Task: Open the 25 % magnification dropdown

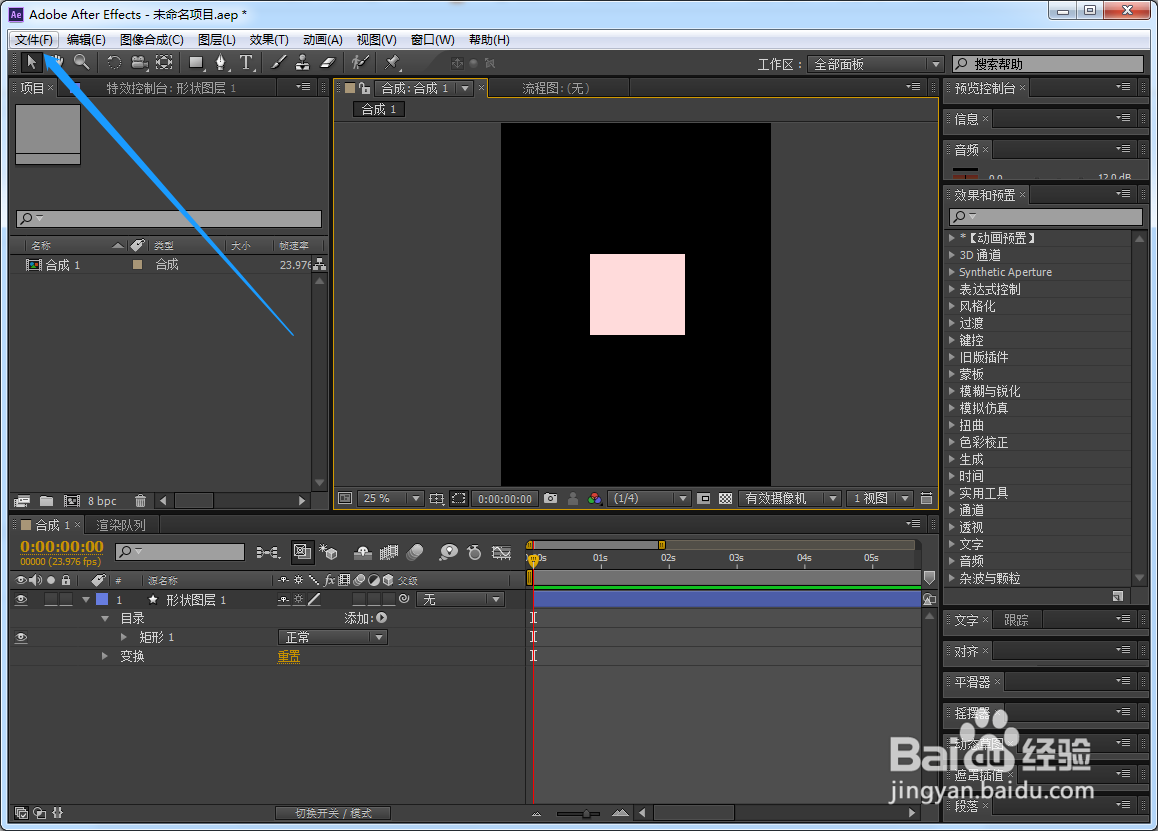Action: point(391,499)
